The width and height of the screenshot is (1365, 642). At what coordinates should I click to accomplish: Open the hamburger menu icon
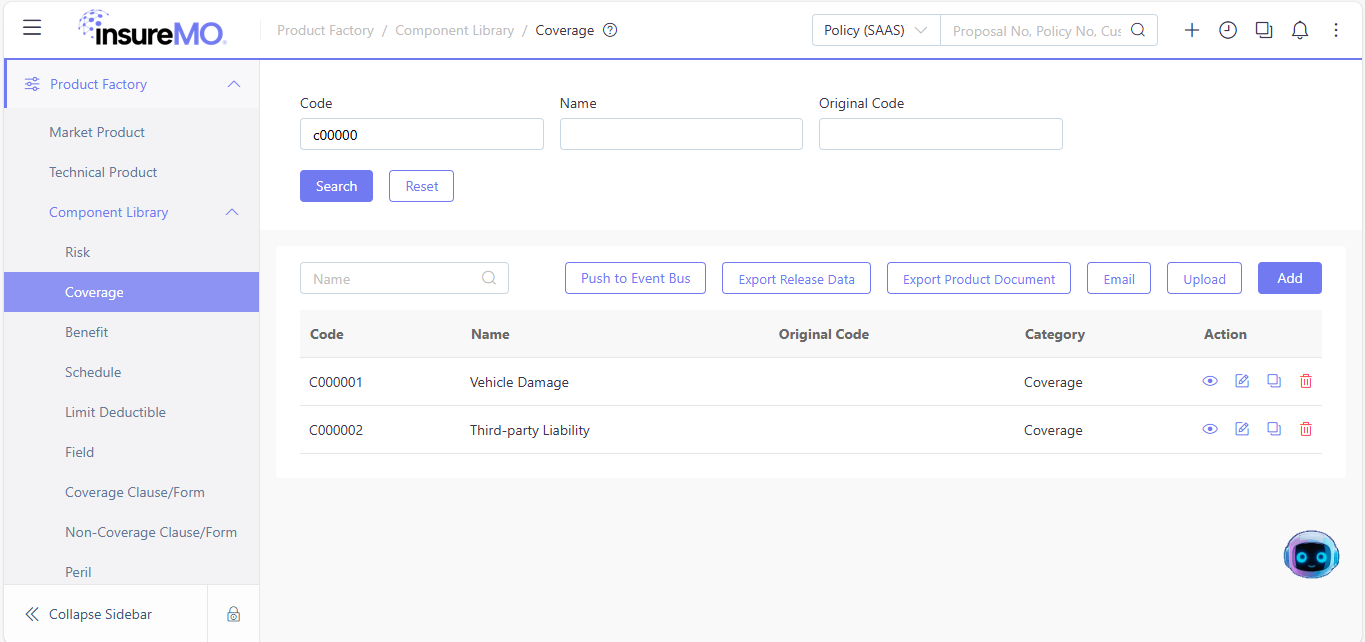32,28
